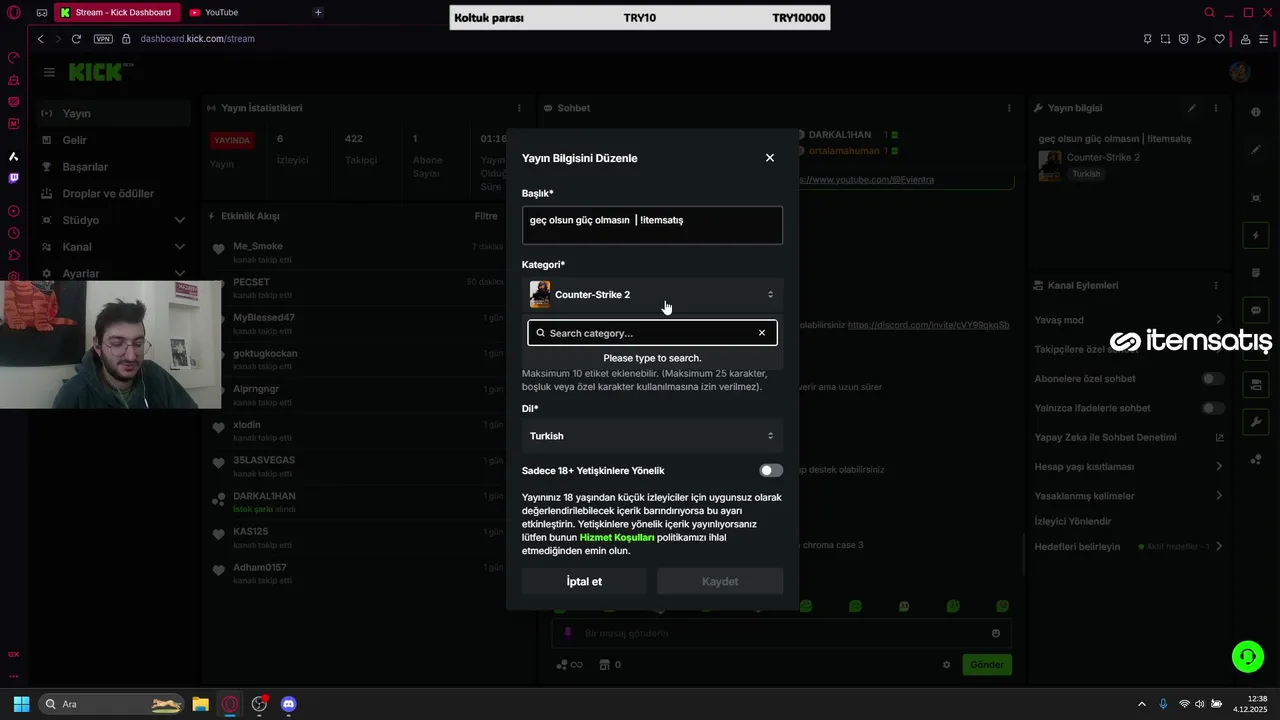
Task: Open İzleyici Yönlendir
Action: [x=1073, y=521]
